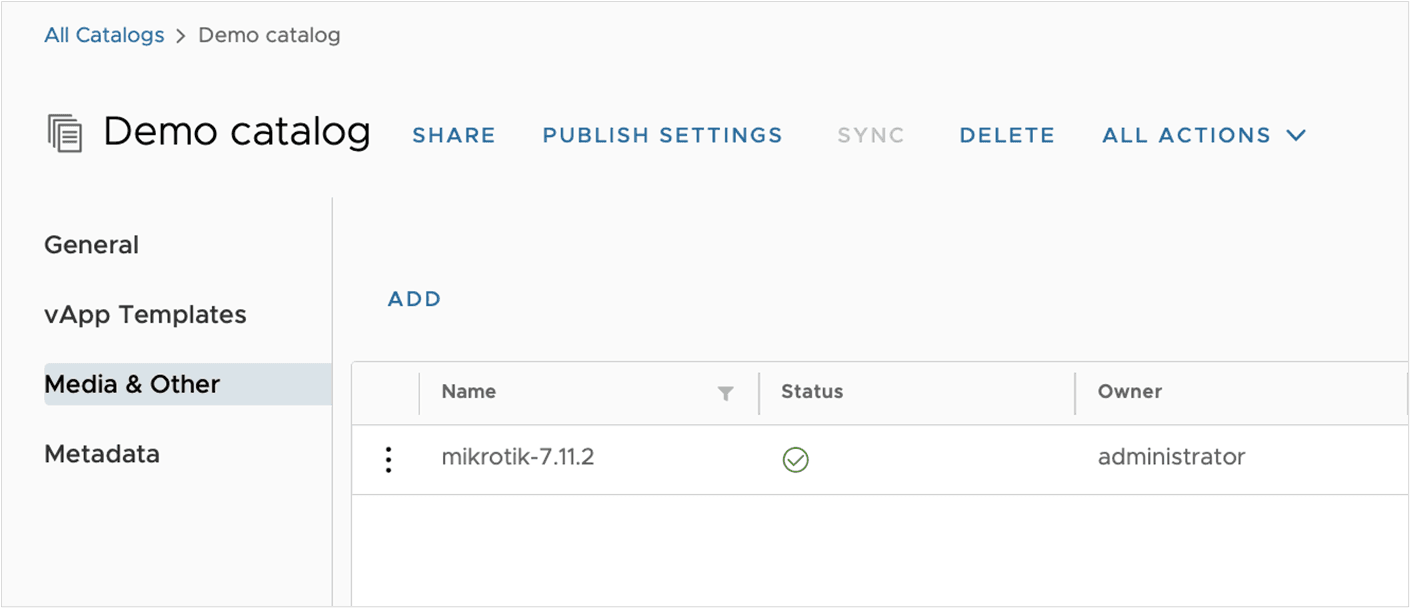The width and height of the screenshot is (1410, 608).
Task: Click the Demo catalog breadcrumb text
Action: tap(269, 35)
